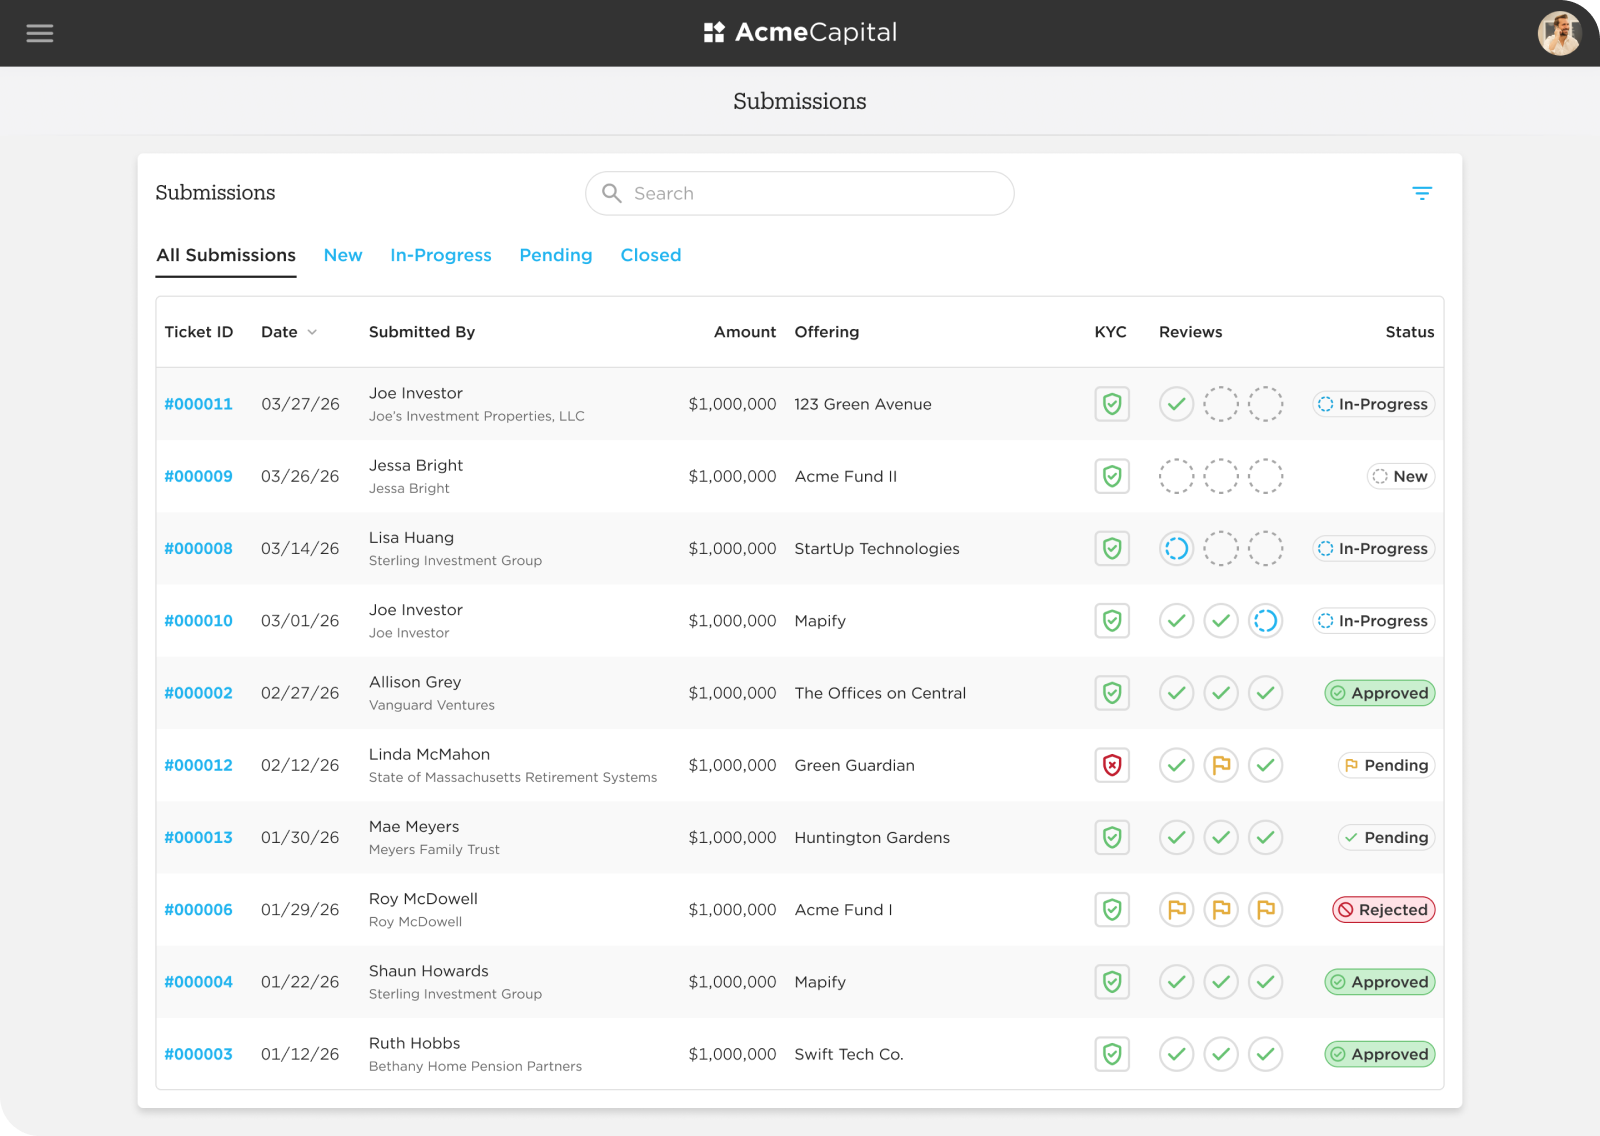
Task: Select the 'Swift Tech Co.' offering cell
Action: (x=849, y=1054)
